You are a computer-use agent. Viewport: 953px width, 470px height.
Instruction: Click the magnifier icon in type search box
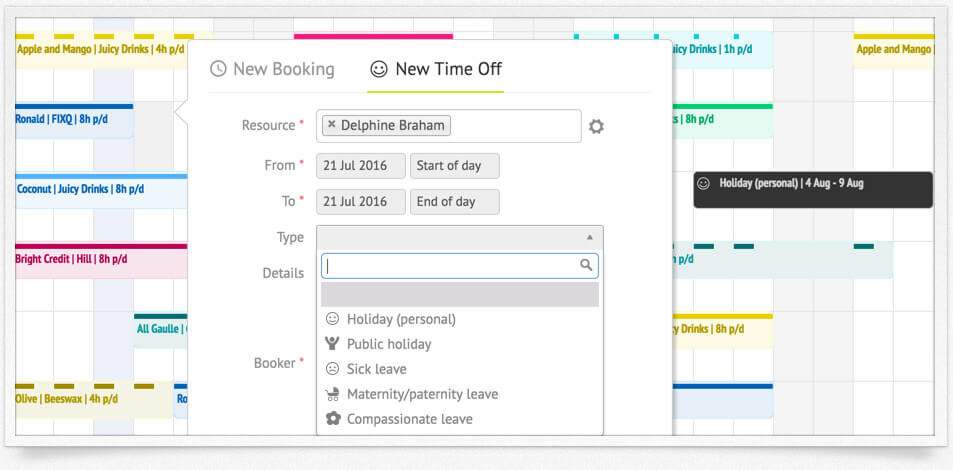tap(586, 265)
